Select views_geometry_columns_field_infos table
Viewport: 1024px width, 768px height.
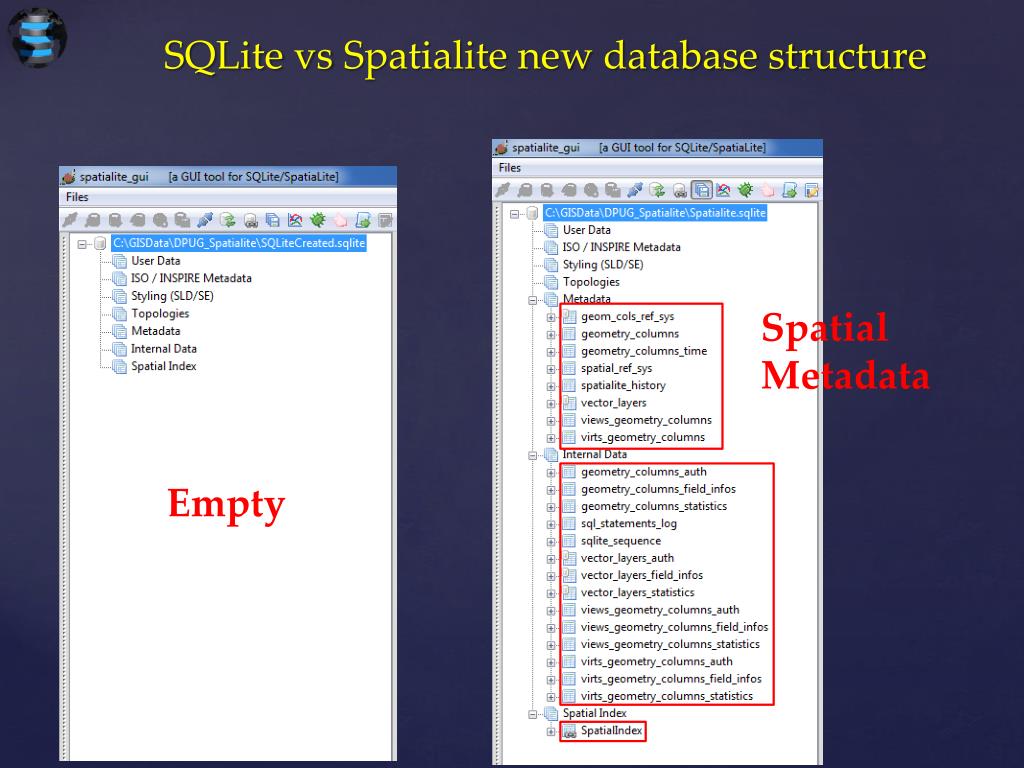(x=674, y=627)
